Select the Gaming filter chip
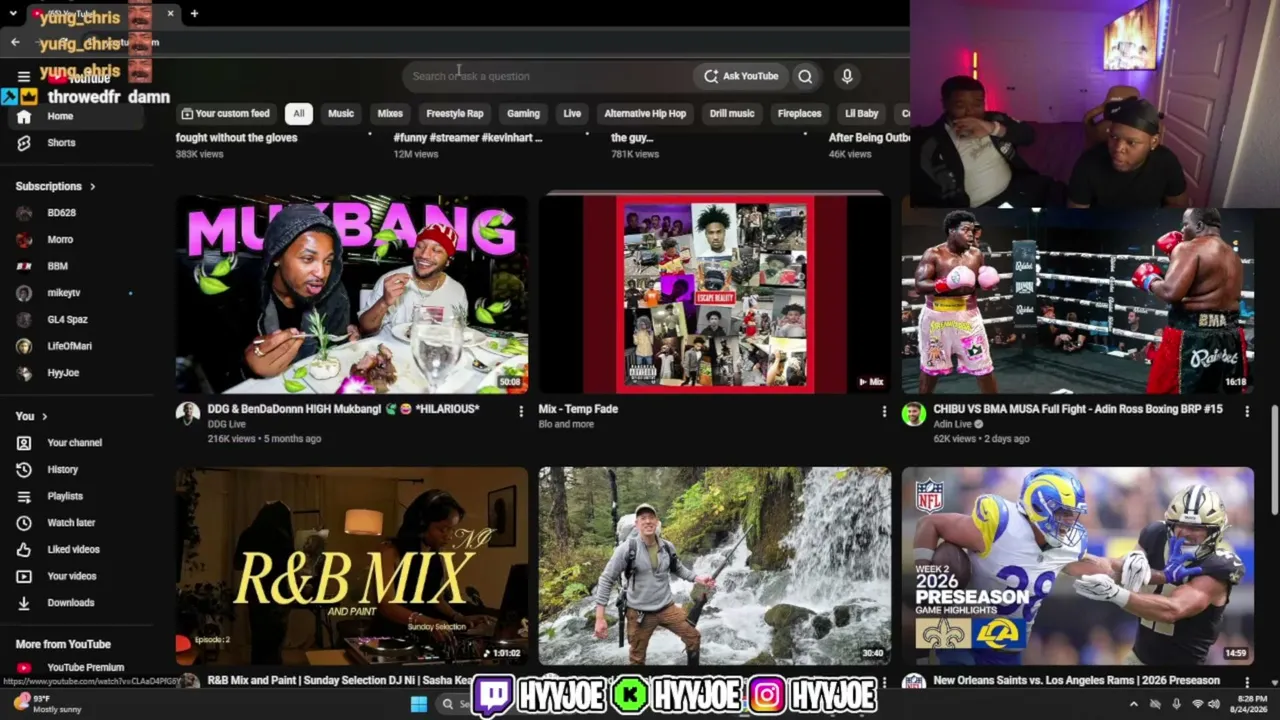The width and height of the screenshot is (1280, 720). pyautogui.click(x=523, y=114)
